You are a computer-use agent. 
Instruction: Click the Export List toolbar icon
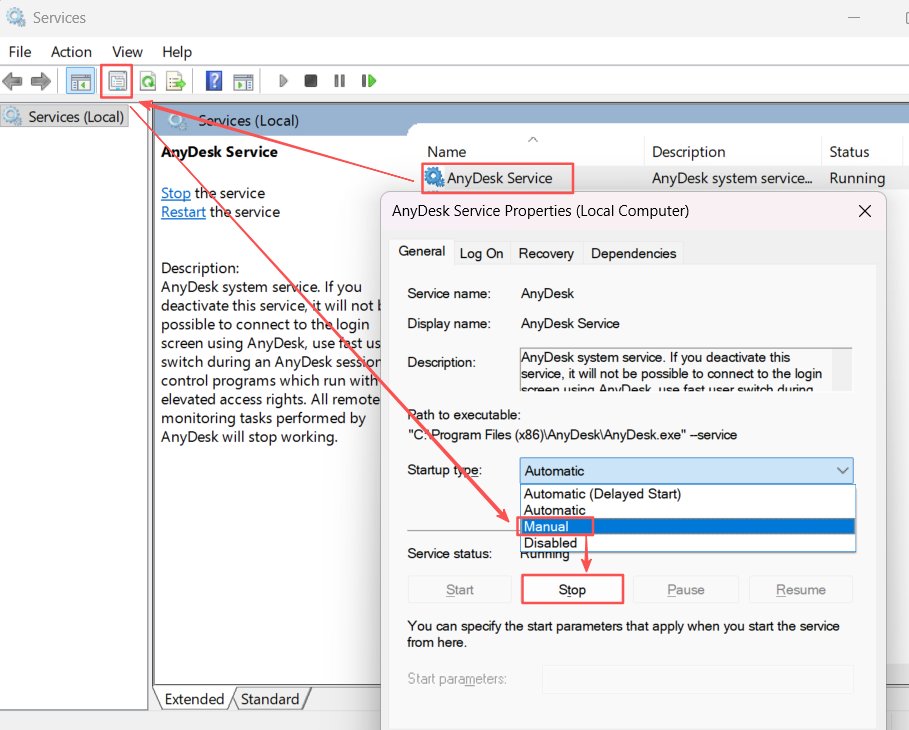176,81
